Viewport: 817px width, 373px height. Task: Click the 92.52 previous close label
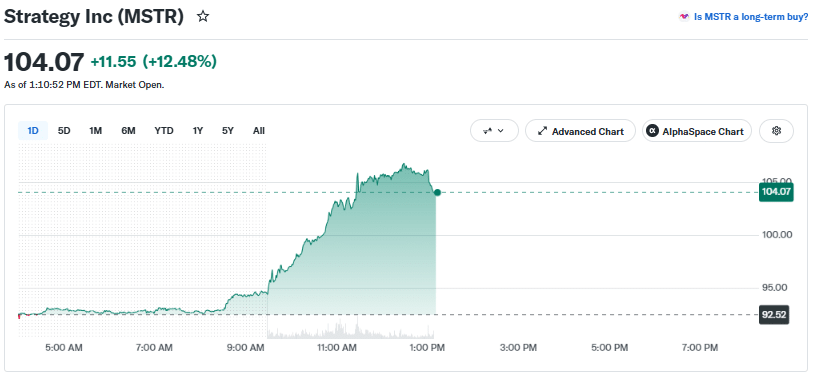coord(774,315)
